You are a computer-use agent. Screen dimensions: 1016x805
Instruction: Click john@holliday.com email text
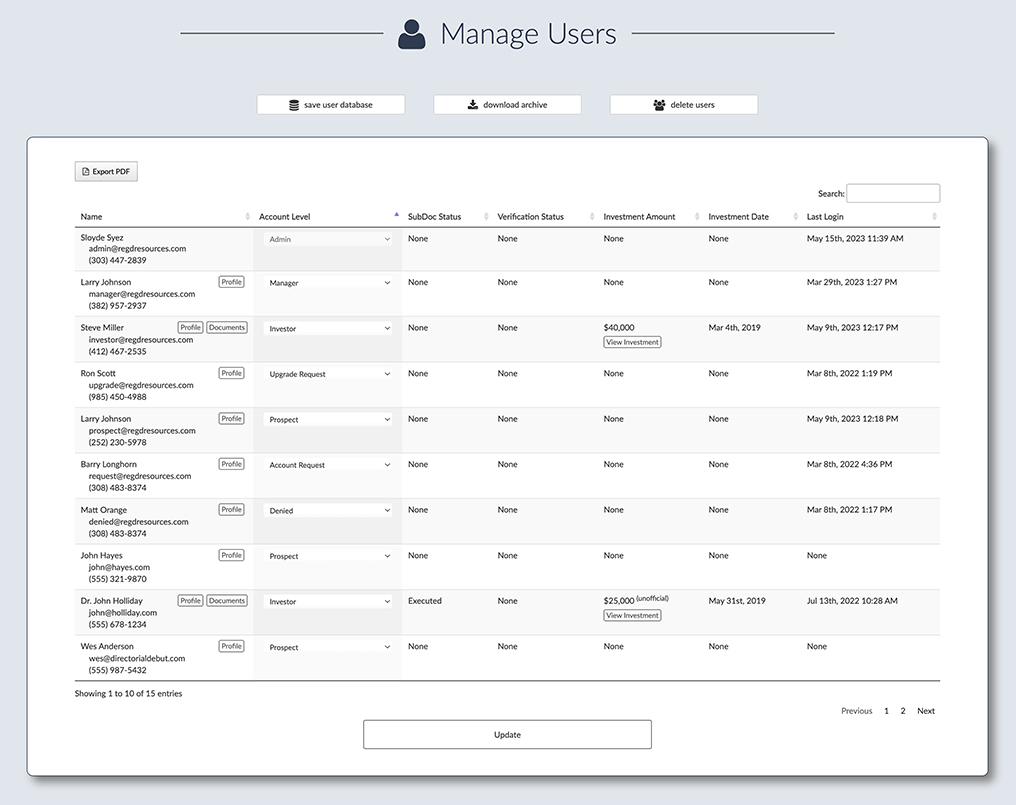click(122, 612)
